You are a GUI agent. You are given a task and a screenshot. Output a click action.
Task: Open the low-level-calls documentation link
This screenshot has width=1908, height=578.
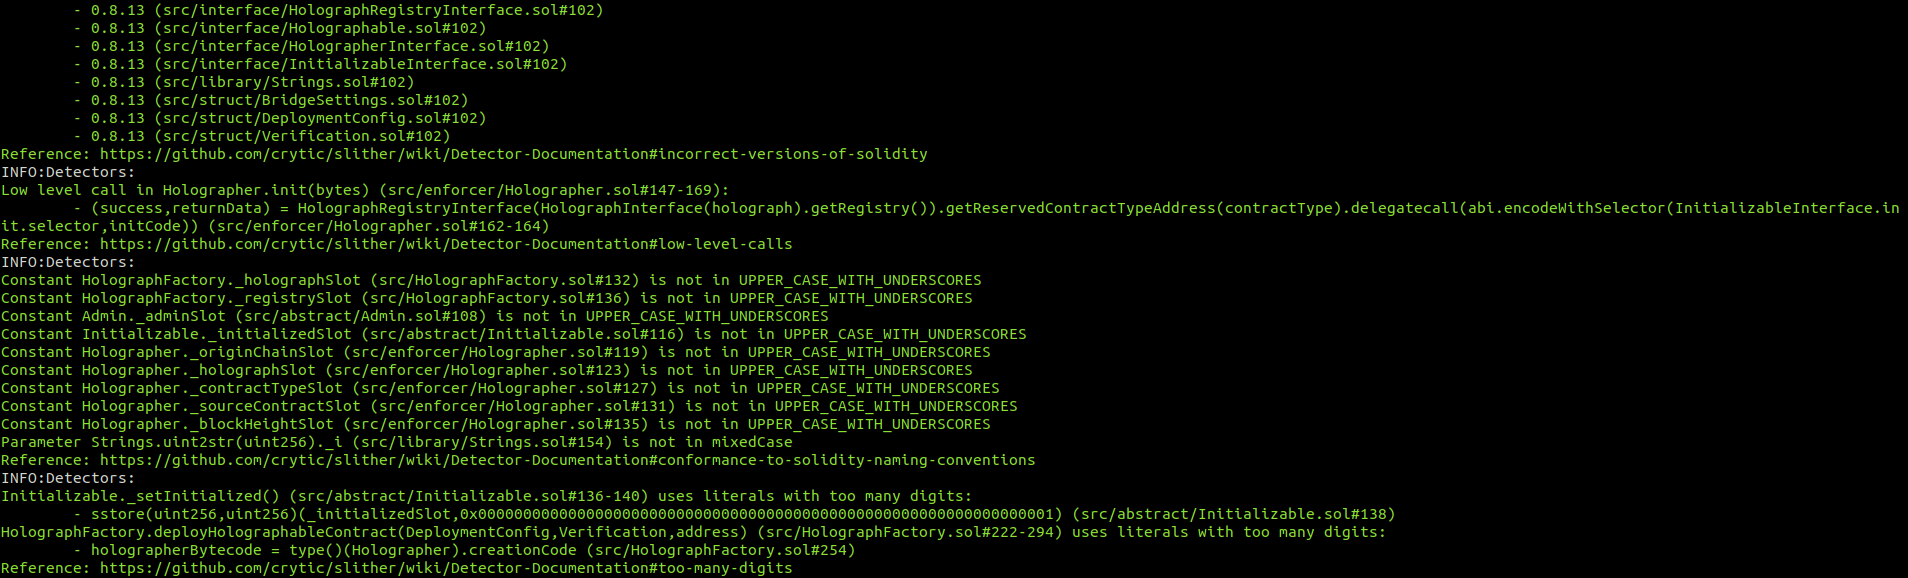click(x=446, y=244)
